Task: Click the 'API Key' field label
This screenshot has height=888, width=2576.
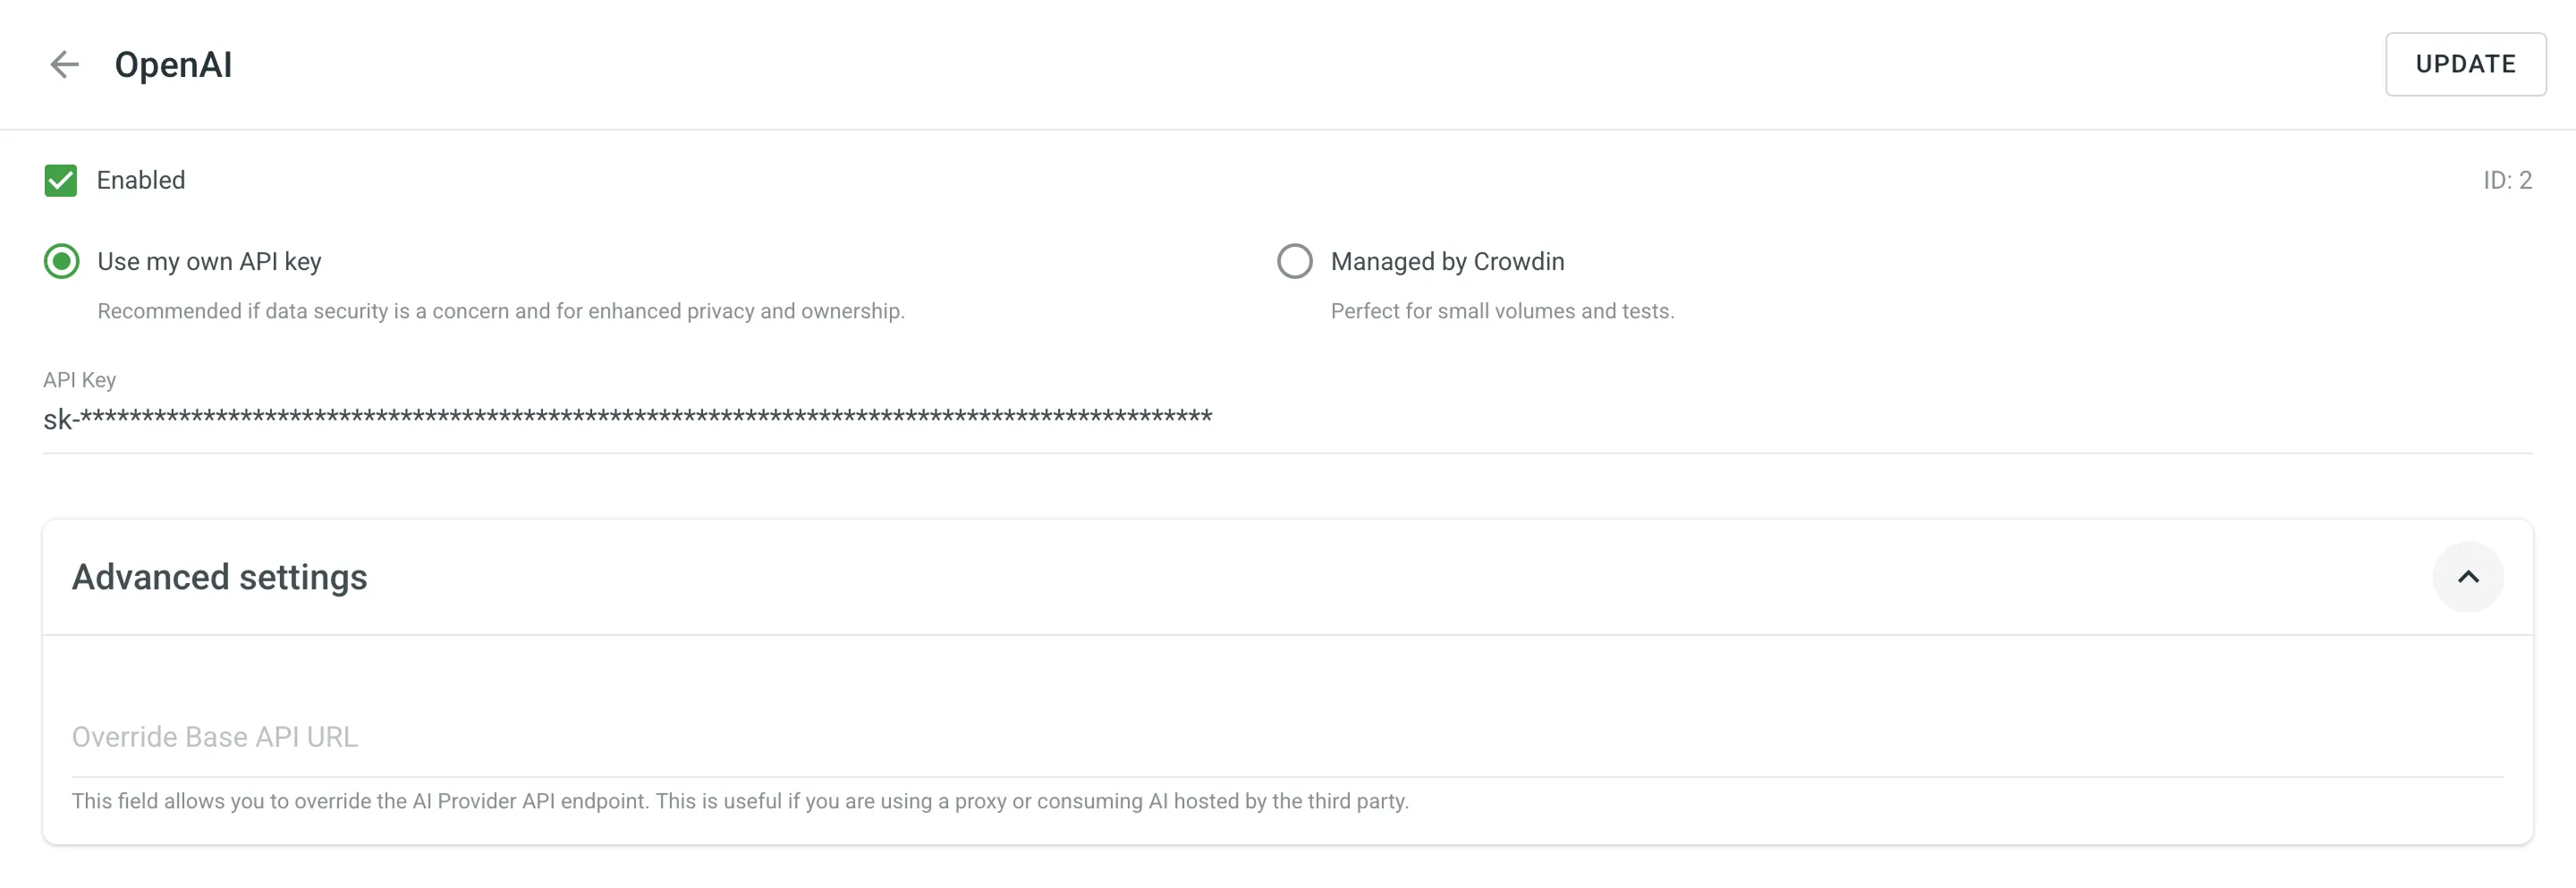Action: 79,380
